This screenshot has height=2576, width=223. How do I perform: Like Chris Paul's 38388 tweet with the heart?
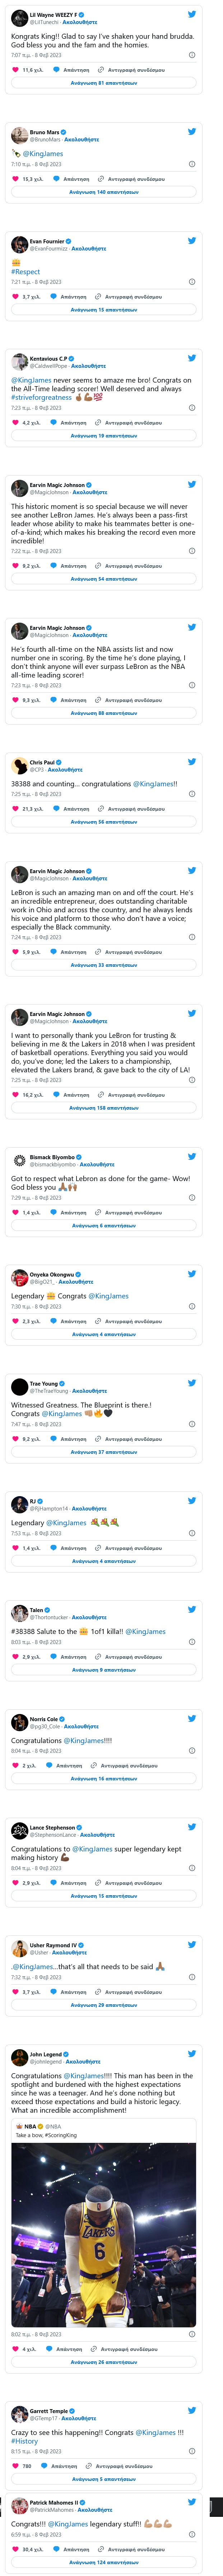coord(15,809)
